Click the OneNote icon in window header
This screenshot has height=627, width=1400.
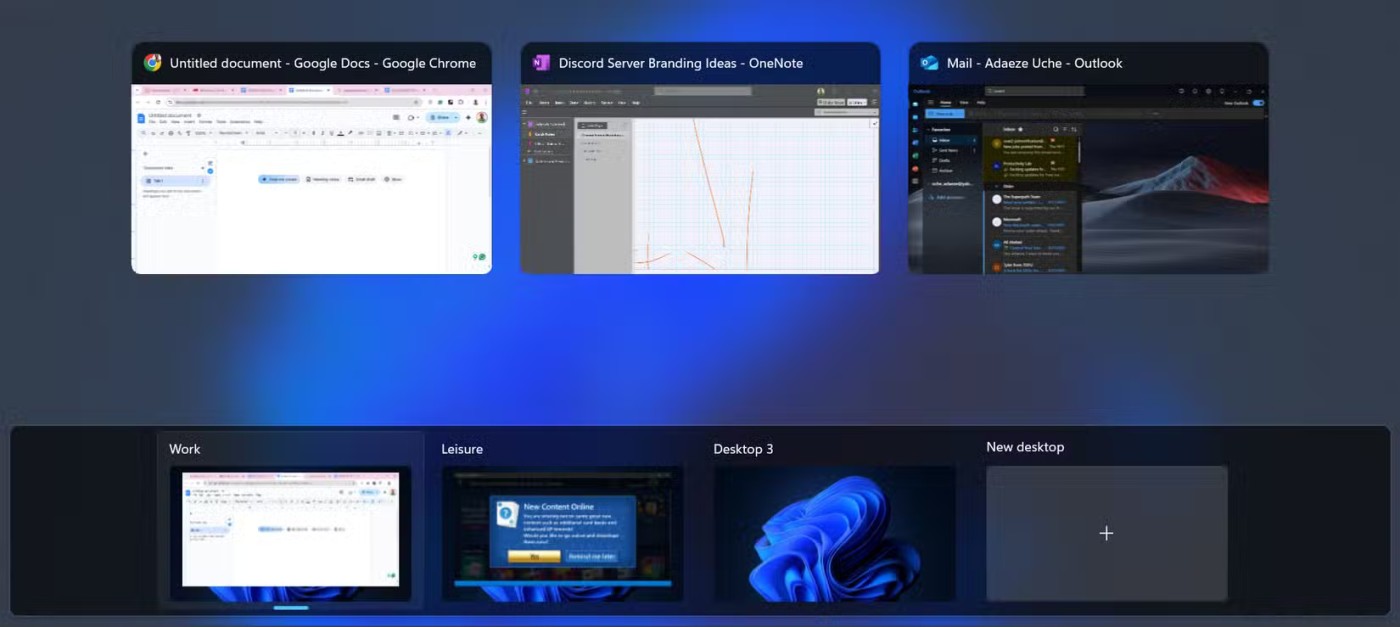541,63
